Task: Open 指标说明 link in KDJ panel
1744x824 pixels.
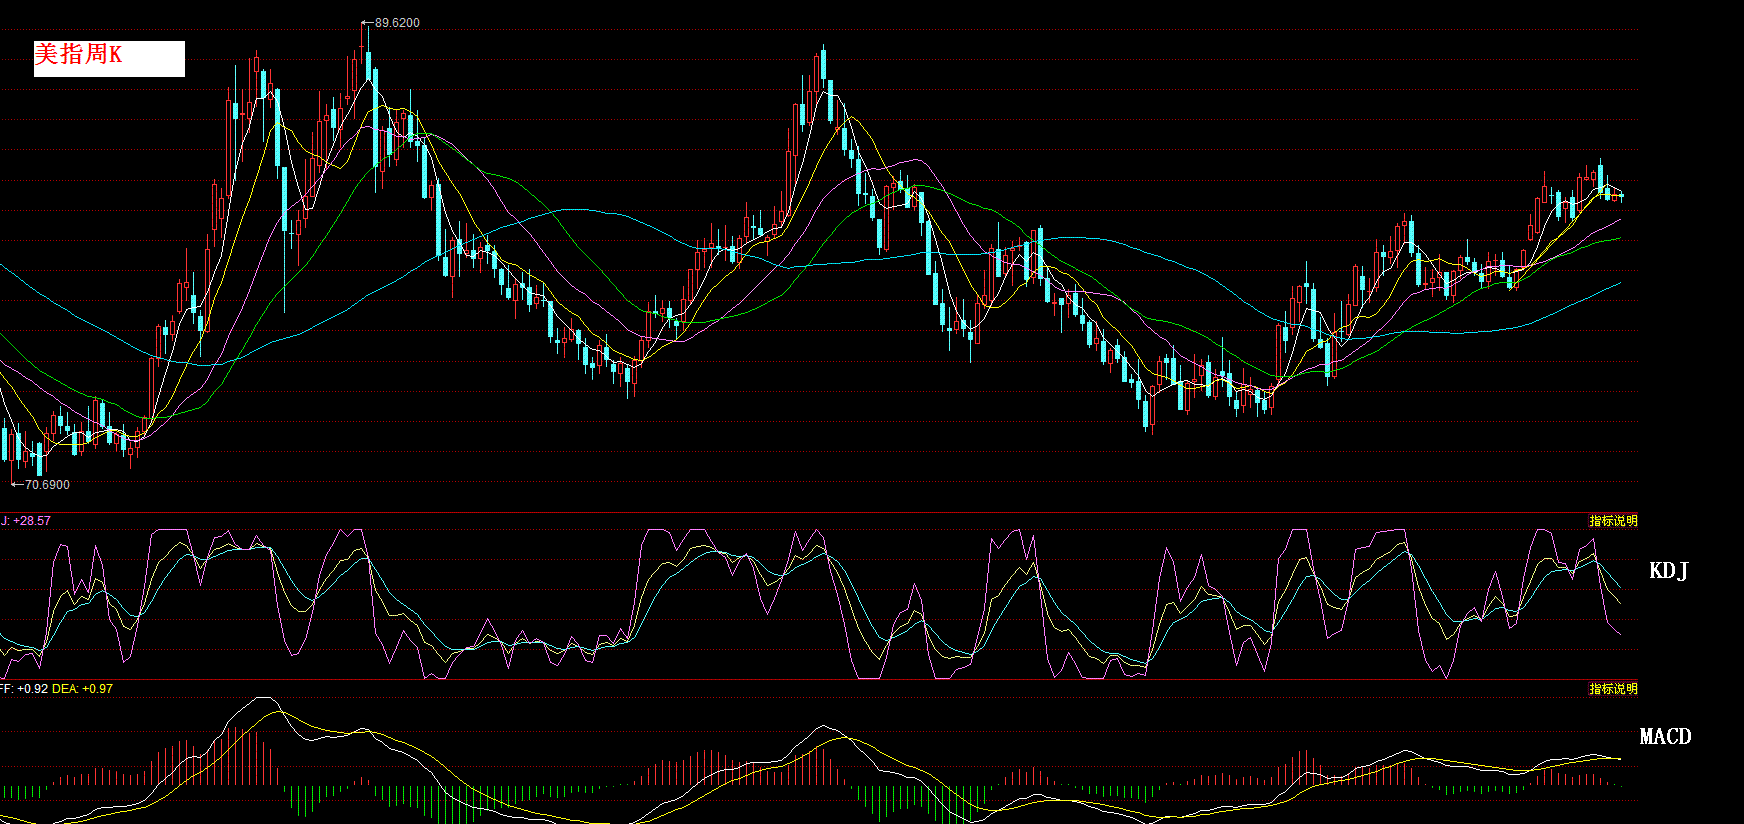Action: (1613, 521)
